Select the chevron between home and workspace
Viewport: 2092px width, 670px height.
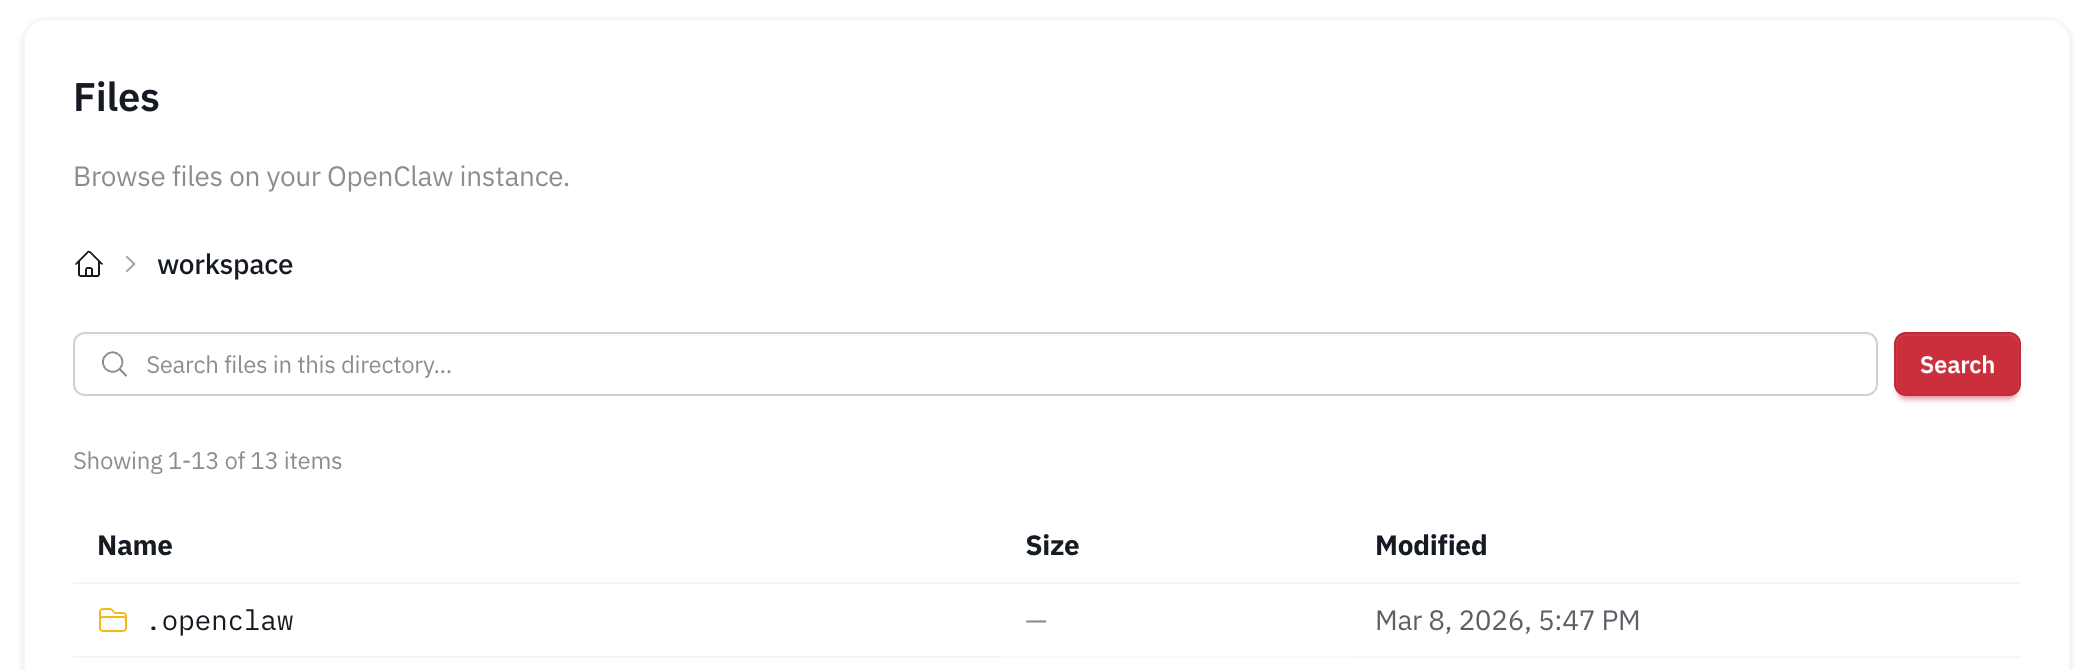click(129, 264)
